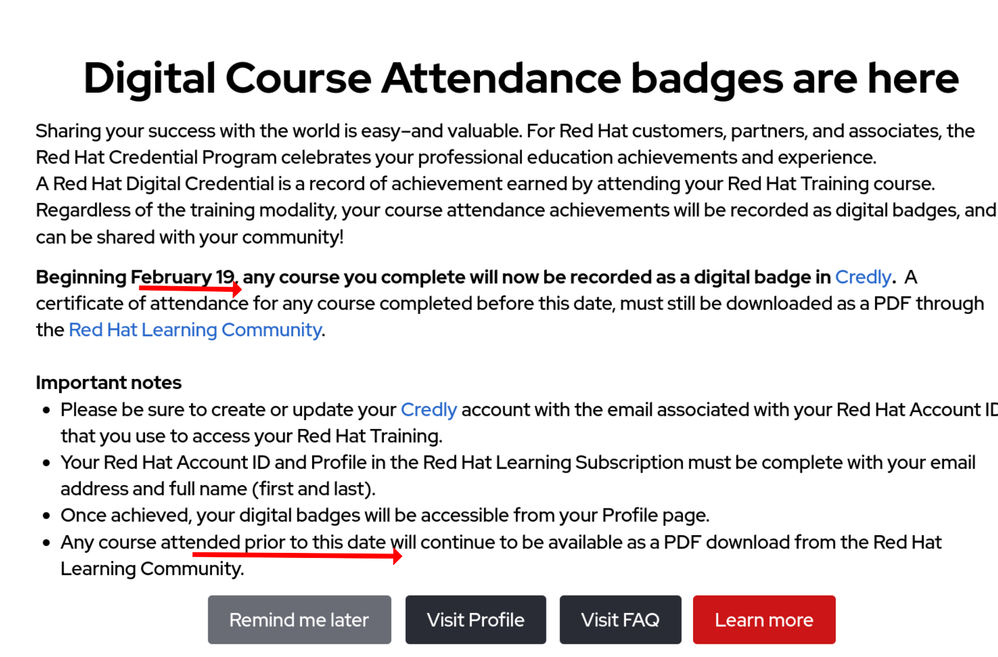Click the 'Please be sure to create' bullet text
This screenshot has height=657, width=998.
tap(230, 409)
